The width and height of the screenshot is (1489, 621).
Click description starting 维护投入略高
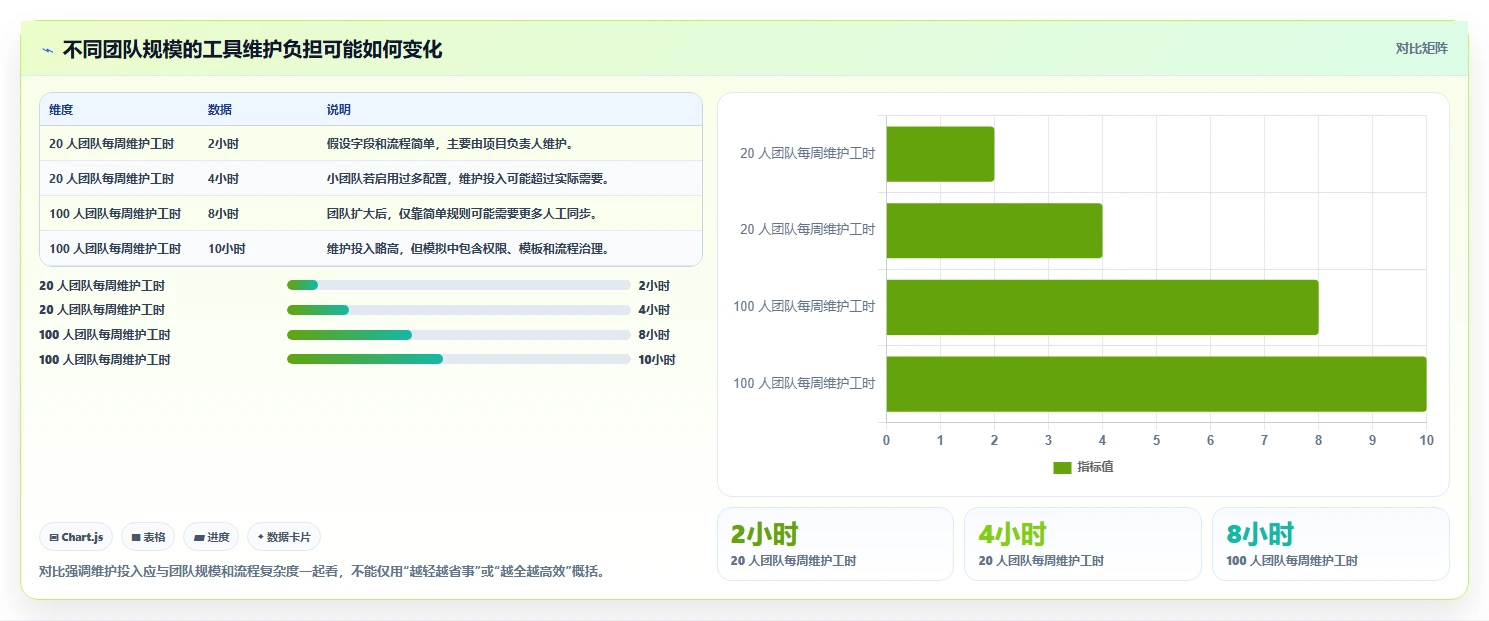[x=468, y=249]
